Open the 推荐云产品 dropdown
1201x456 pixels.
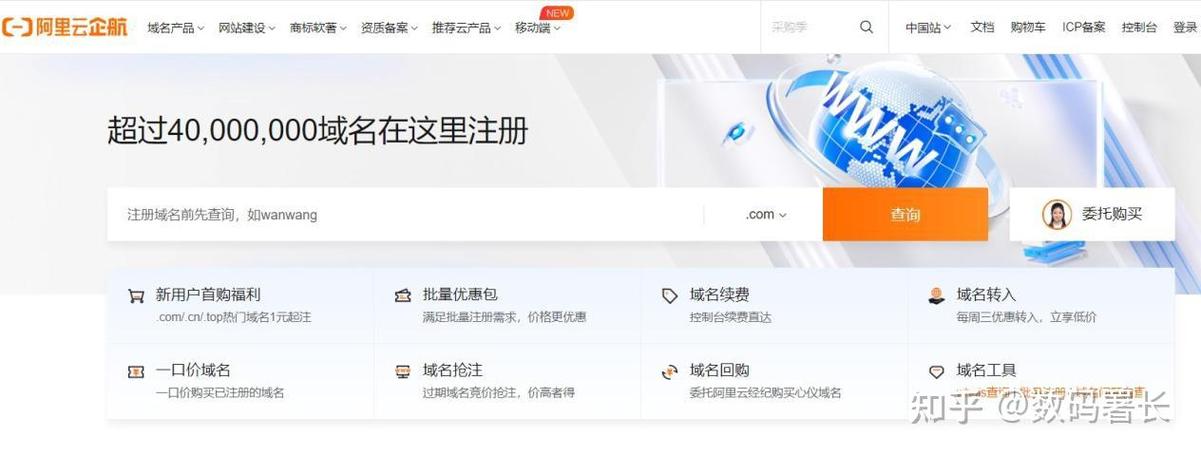click(467, 28)
